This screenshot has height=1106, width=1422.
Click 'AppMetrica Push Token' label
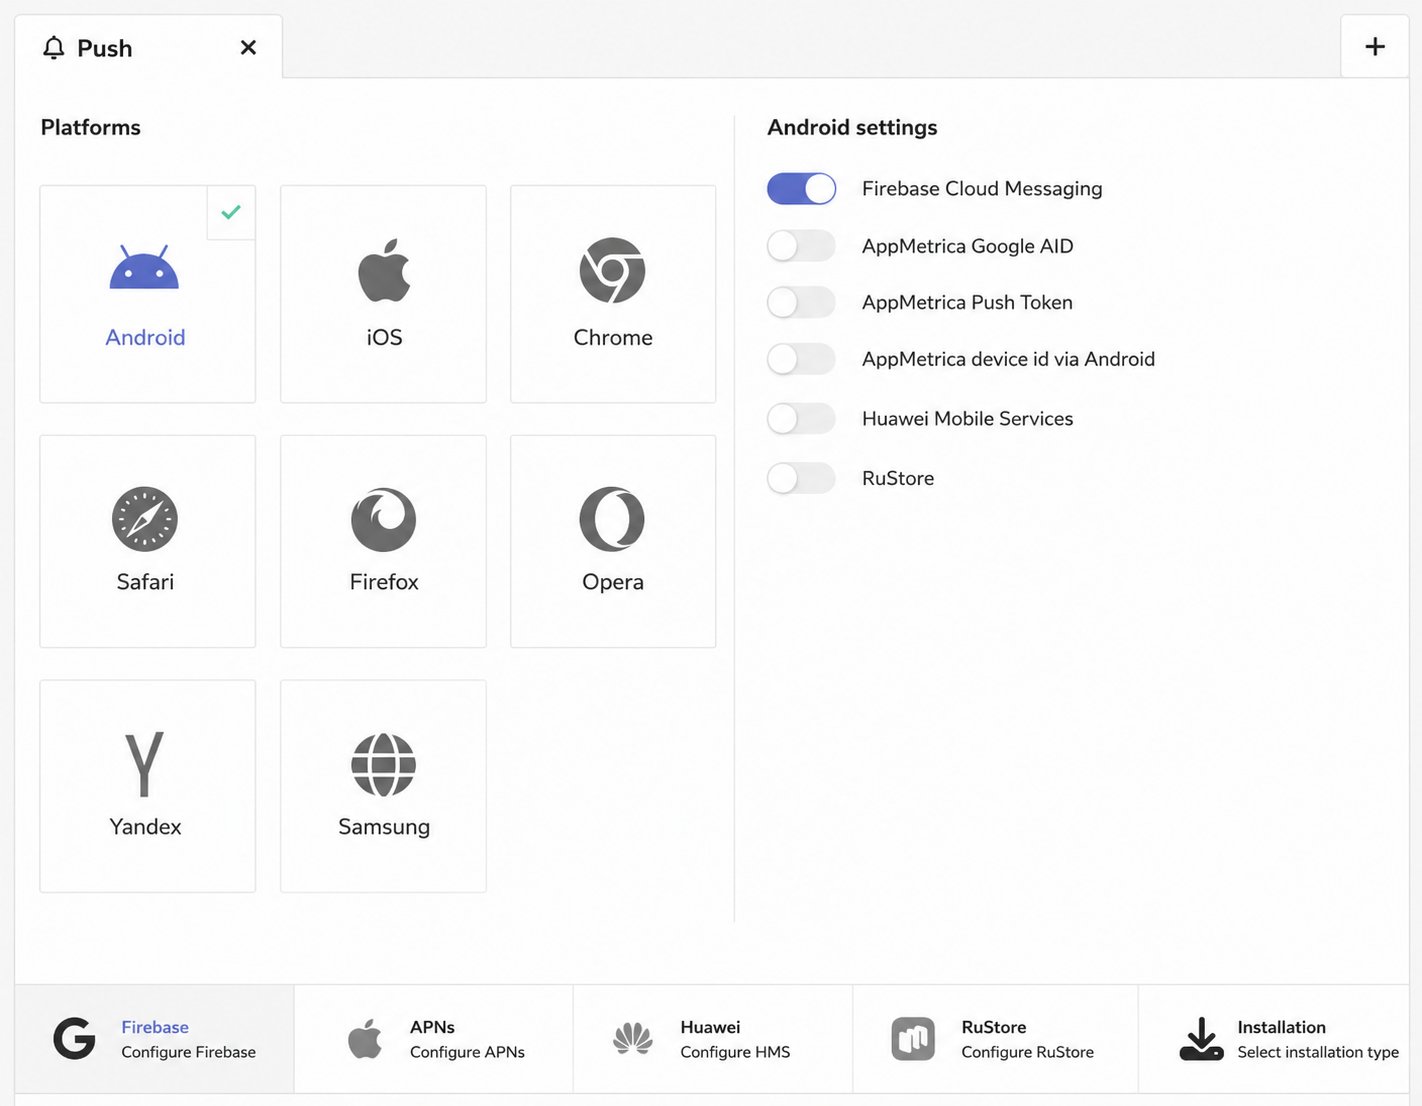(967, 302)
